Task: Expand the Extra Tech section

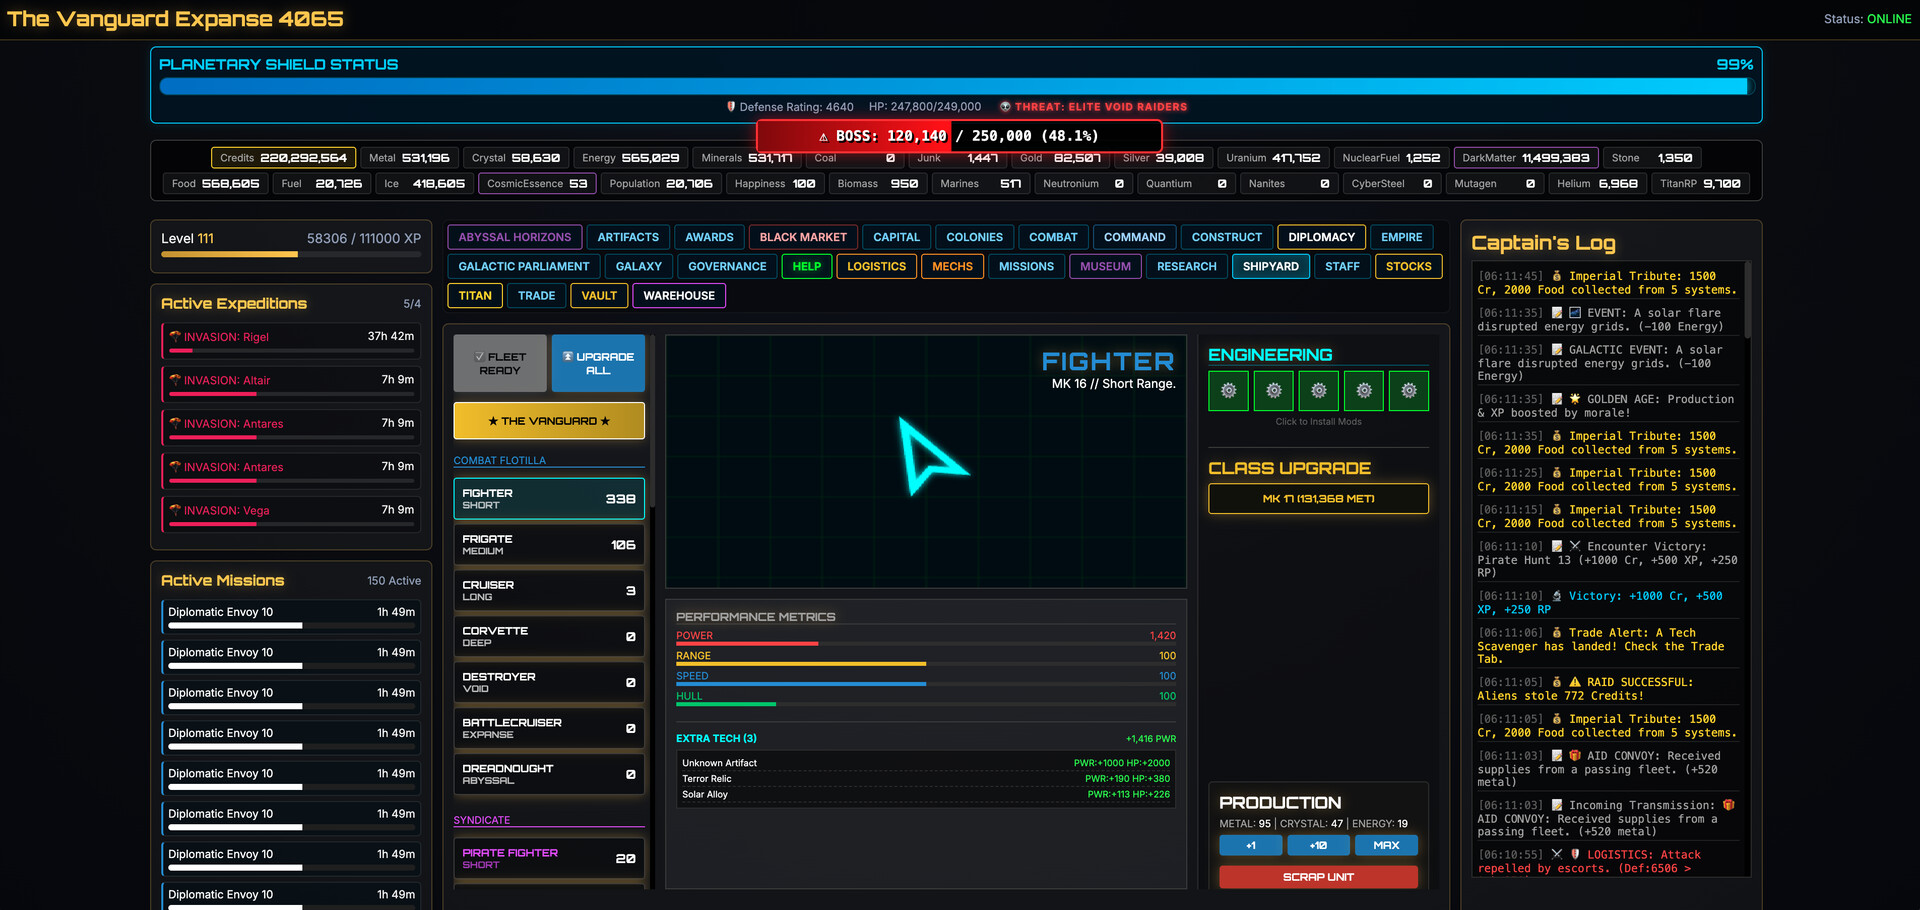Action: click(x=716, y=738)
